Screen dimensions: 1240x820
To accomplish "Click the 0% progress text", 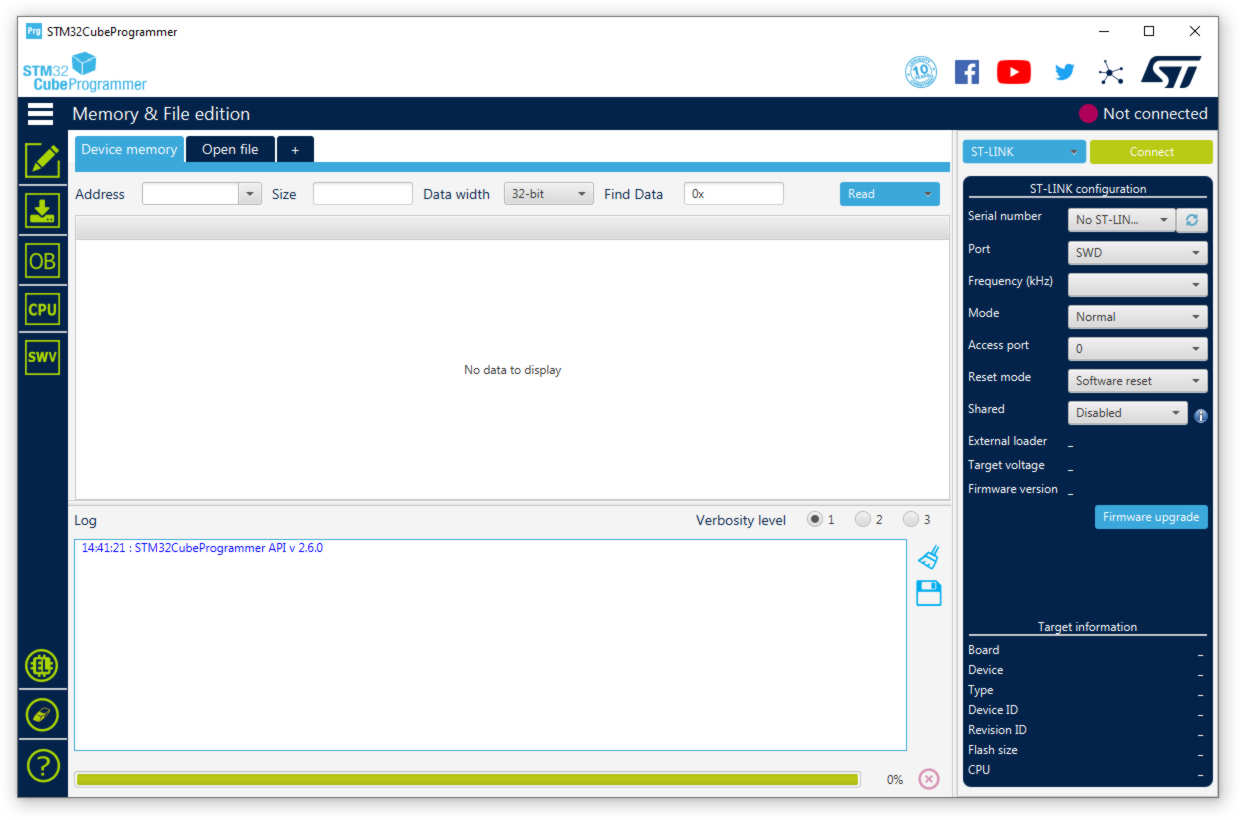I will click(895, 780).
